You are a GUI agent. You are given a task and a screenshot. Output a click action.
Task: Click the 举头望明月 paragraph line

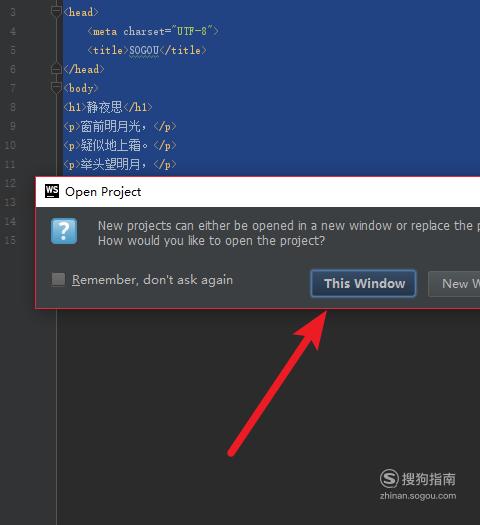pyautogui.click(x=119, y=164)
